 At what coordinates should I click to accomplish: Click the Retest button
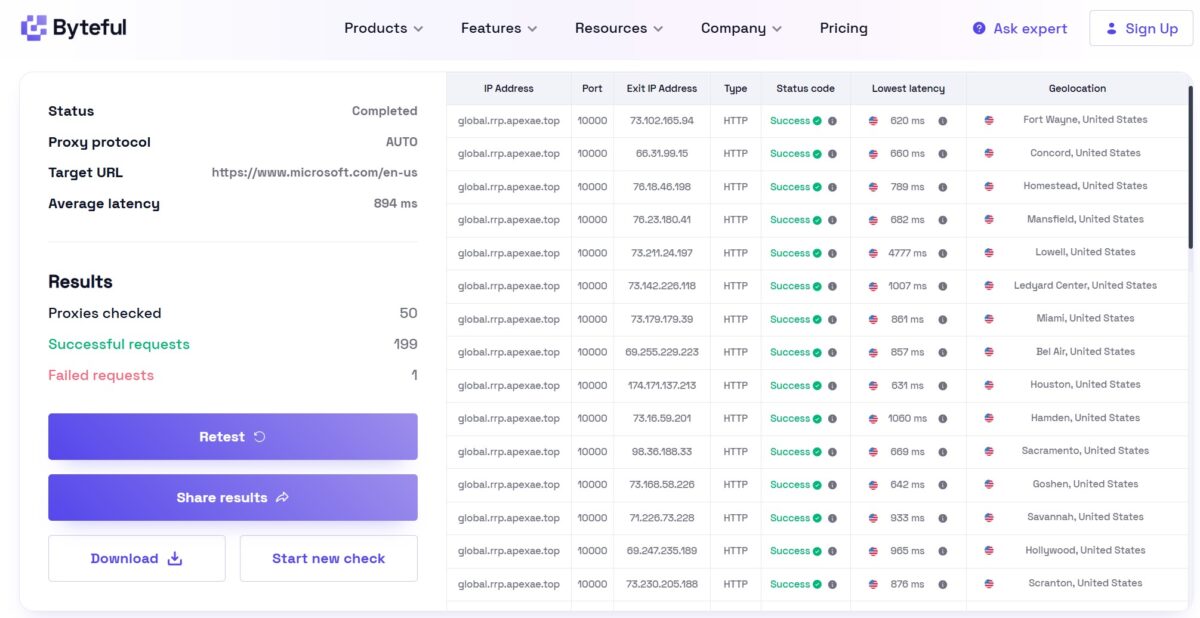pyautogui.click(x=233, y=437)
